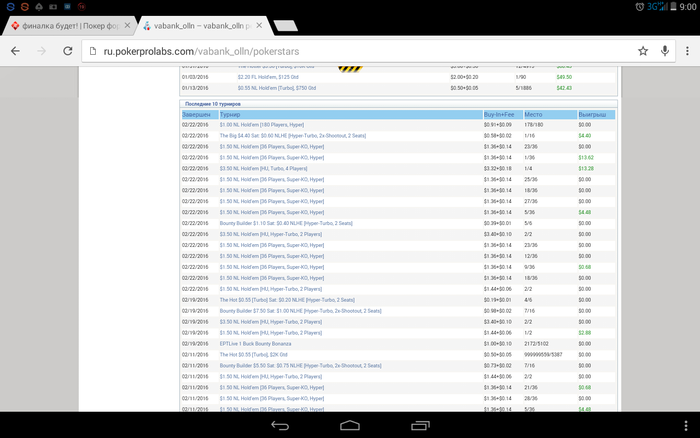Select the '$2.88' winnings value
This screenshot has height=438, width=700.
pos(585,333)
